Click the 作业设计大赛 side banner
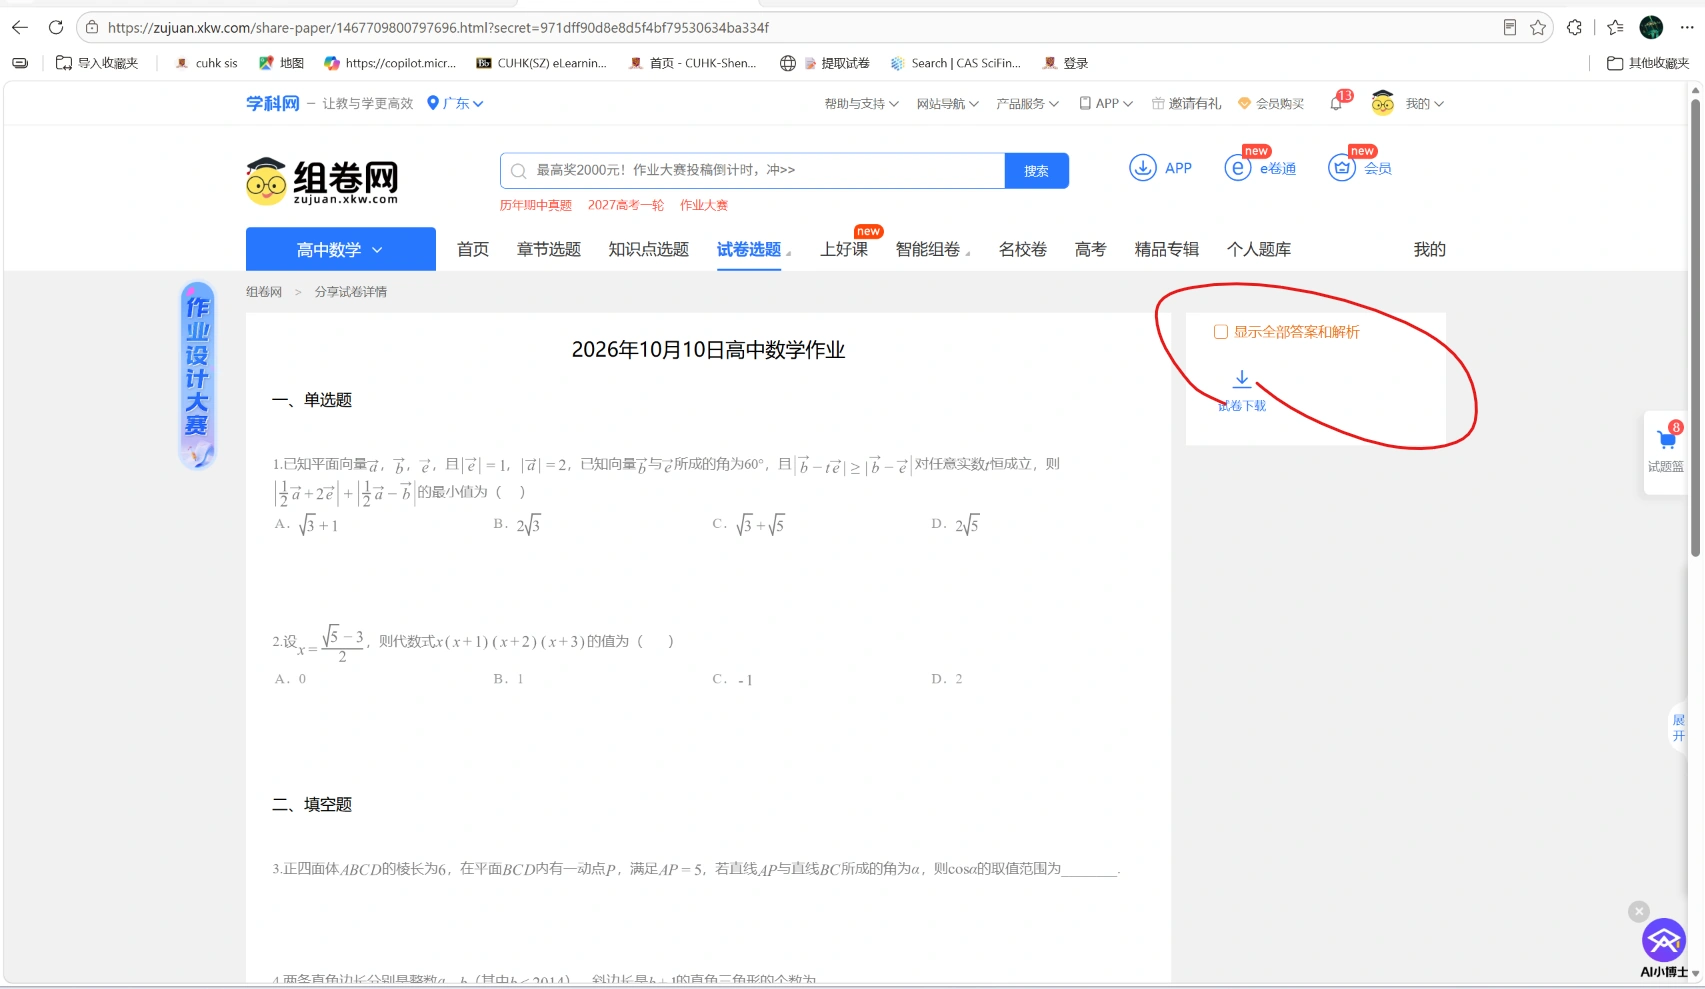1705x989 pixels. pyautogui.click(x=197, y=375)
